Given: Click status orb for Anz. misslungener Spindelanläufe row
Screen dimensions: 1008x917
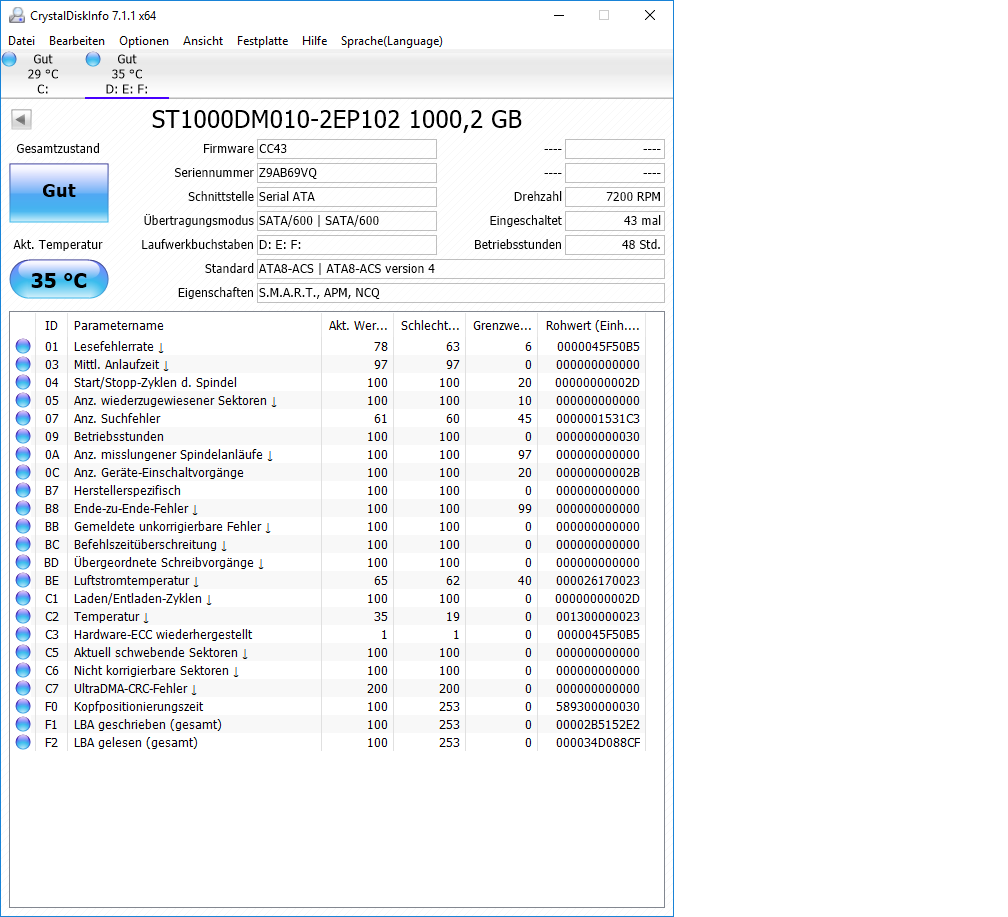Looking at the screenshot, I should pos(23,454).
